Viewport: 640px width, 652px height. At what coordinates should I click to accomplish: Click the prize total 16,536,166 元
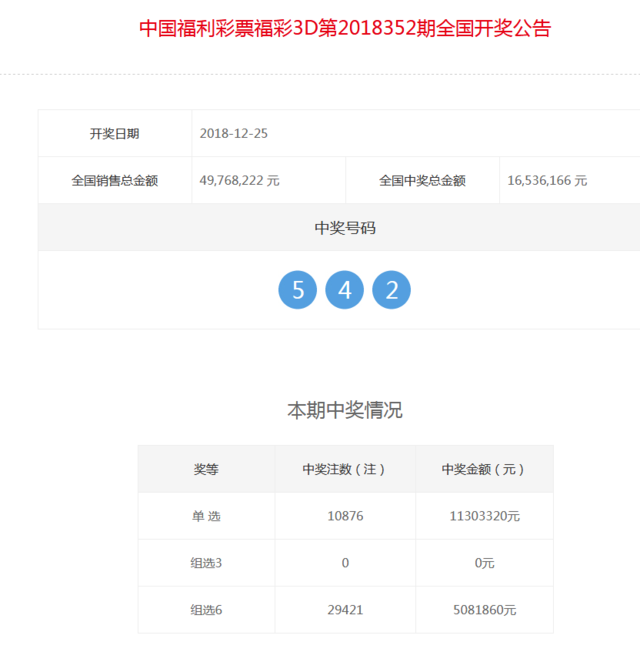[547, 180]
